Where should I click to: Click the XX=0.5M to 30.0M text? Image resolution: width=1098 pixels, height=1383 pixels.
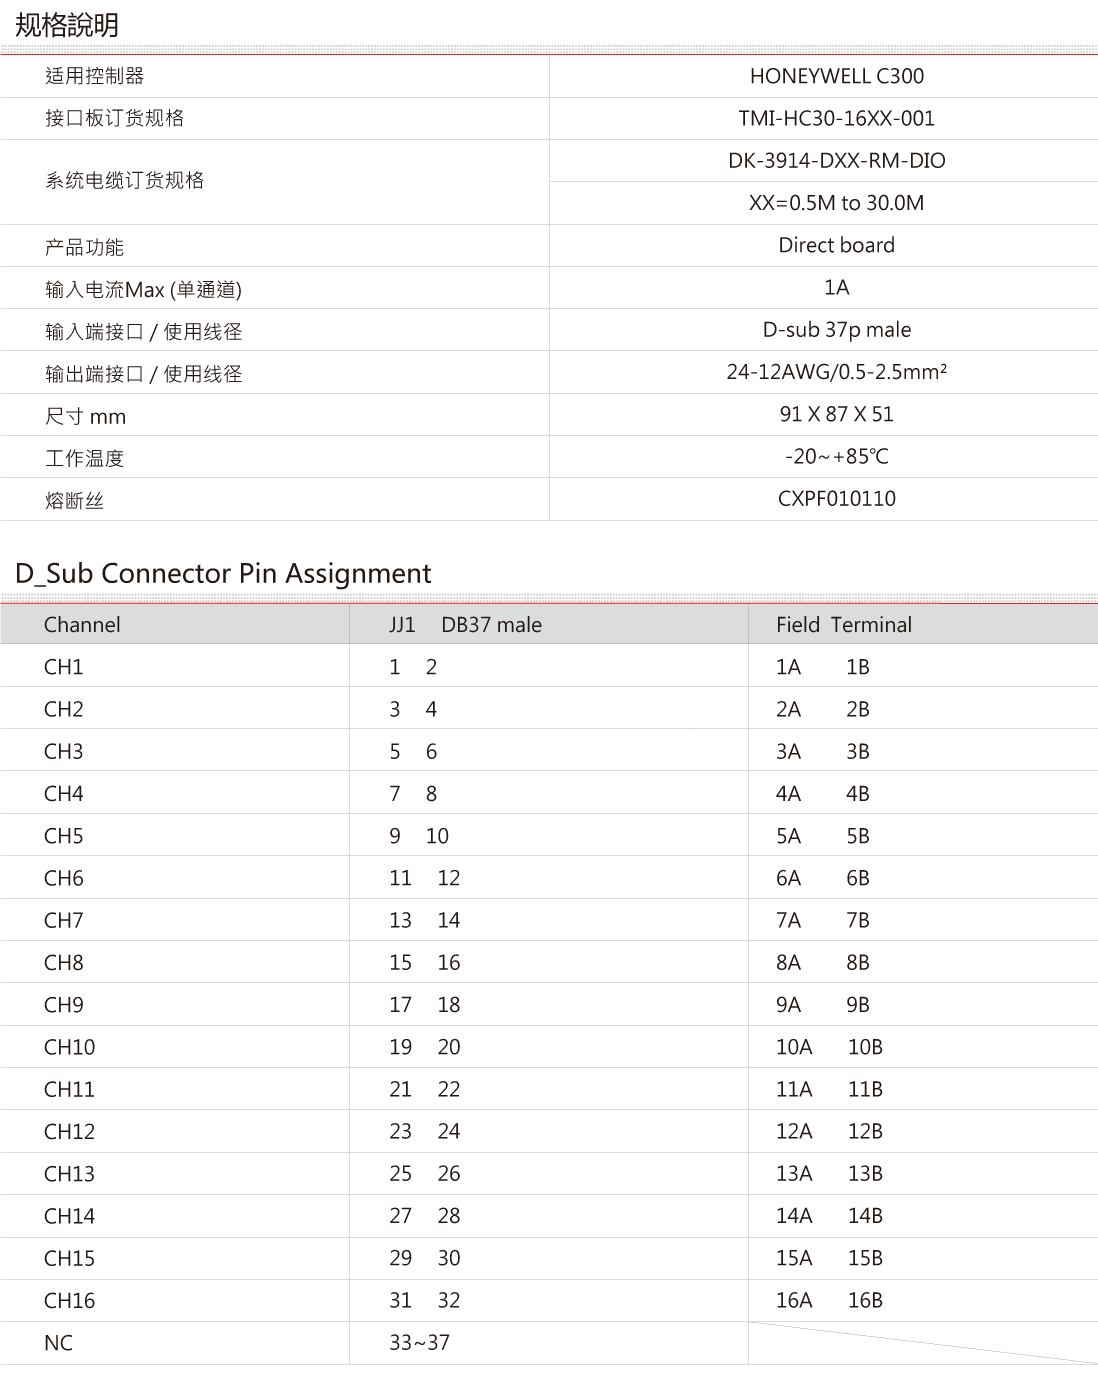click(x=836, y=203)
